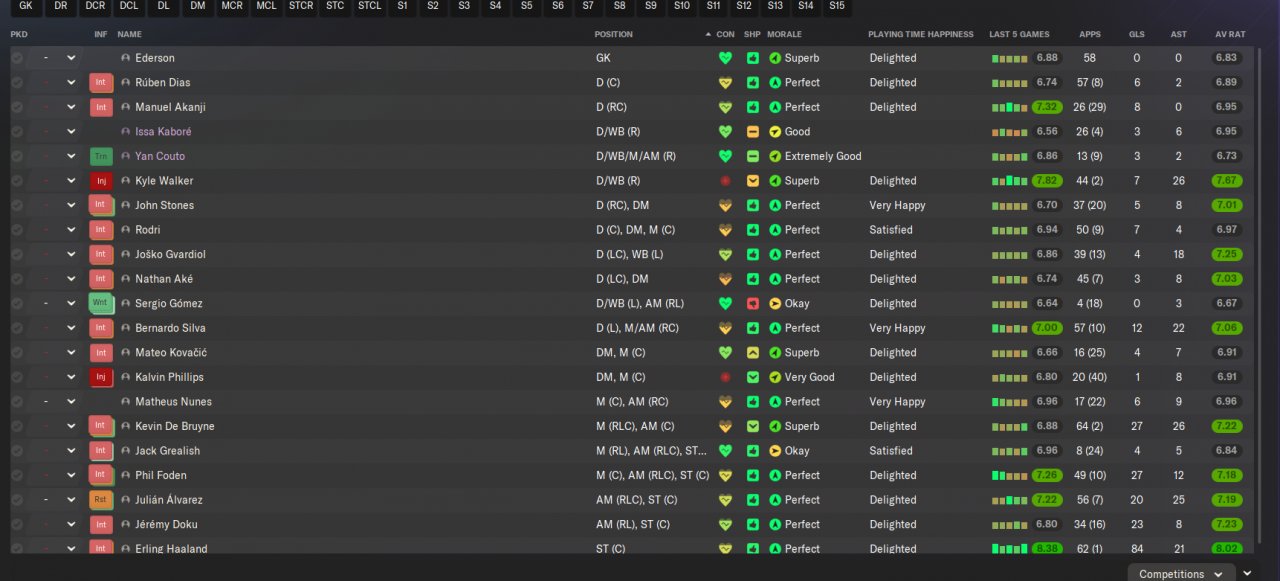The width and height of the screenshot is (1280, 581).
Task: Click profile icon beside Manuel Akanji's name
Action: [x=126, y=107]
